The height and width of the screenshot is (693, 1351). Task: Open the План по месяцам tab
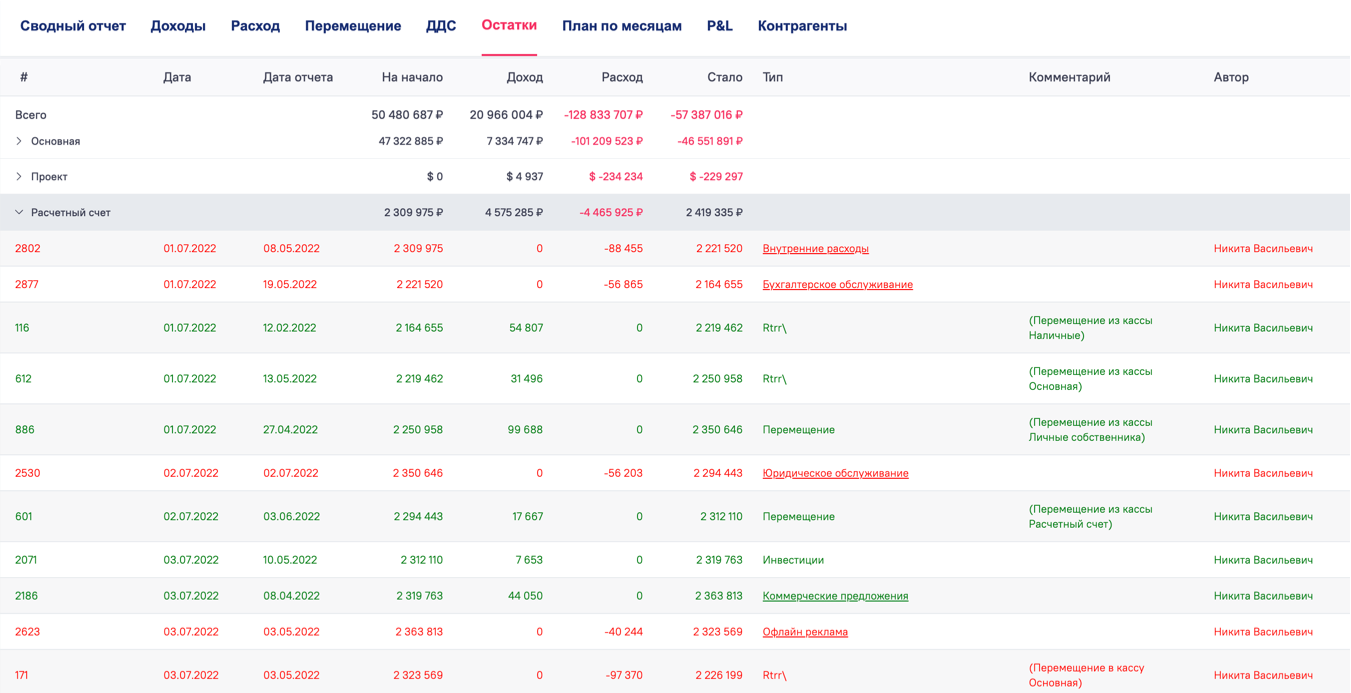(x=621, y=26)
